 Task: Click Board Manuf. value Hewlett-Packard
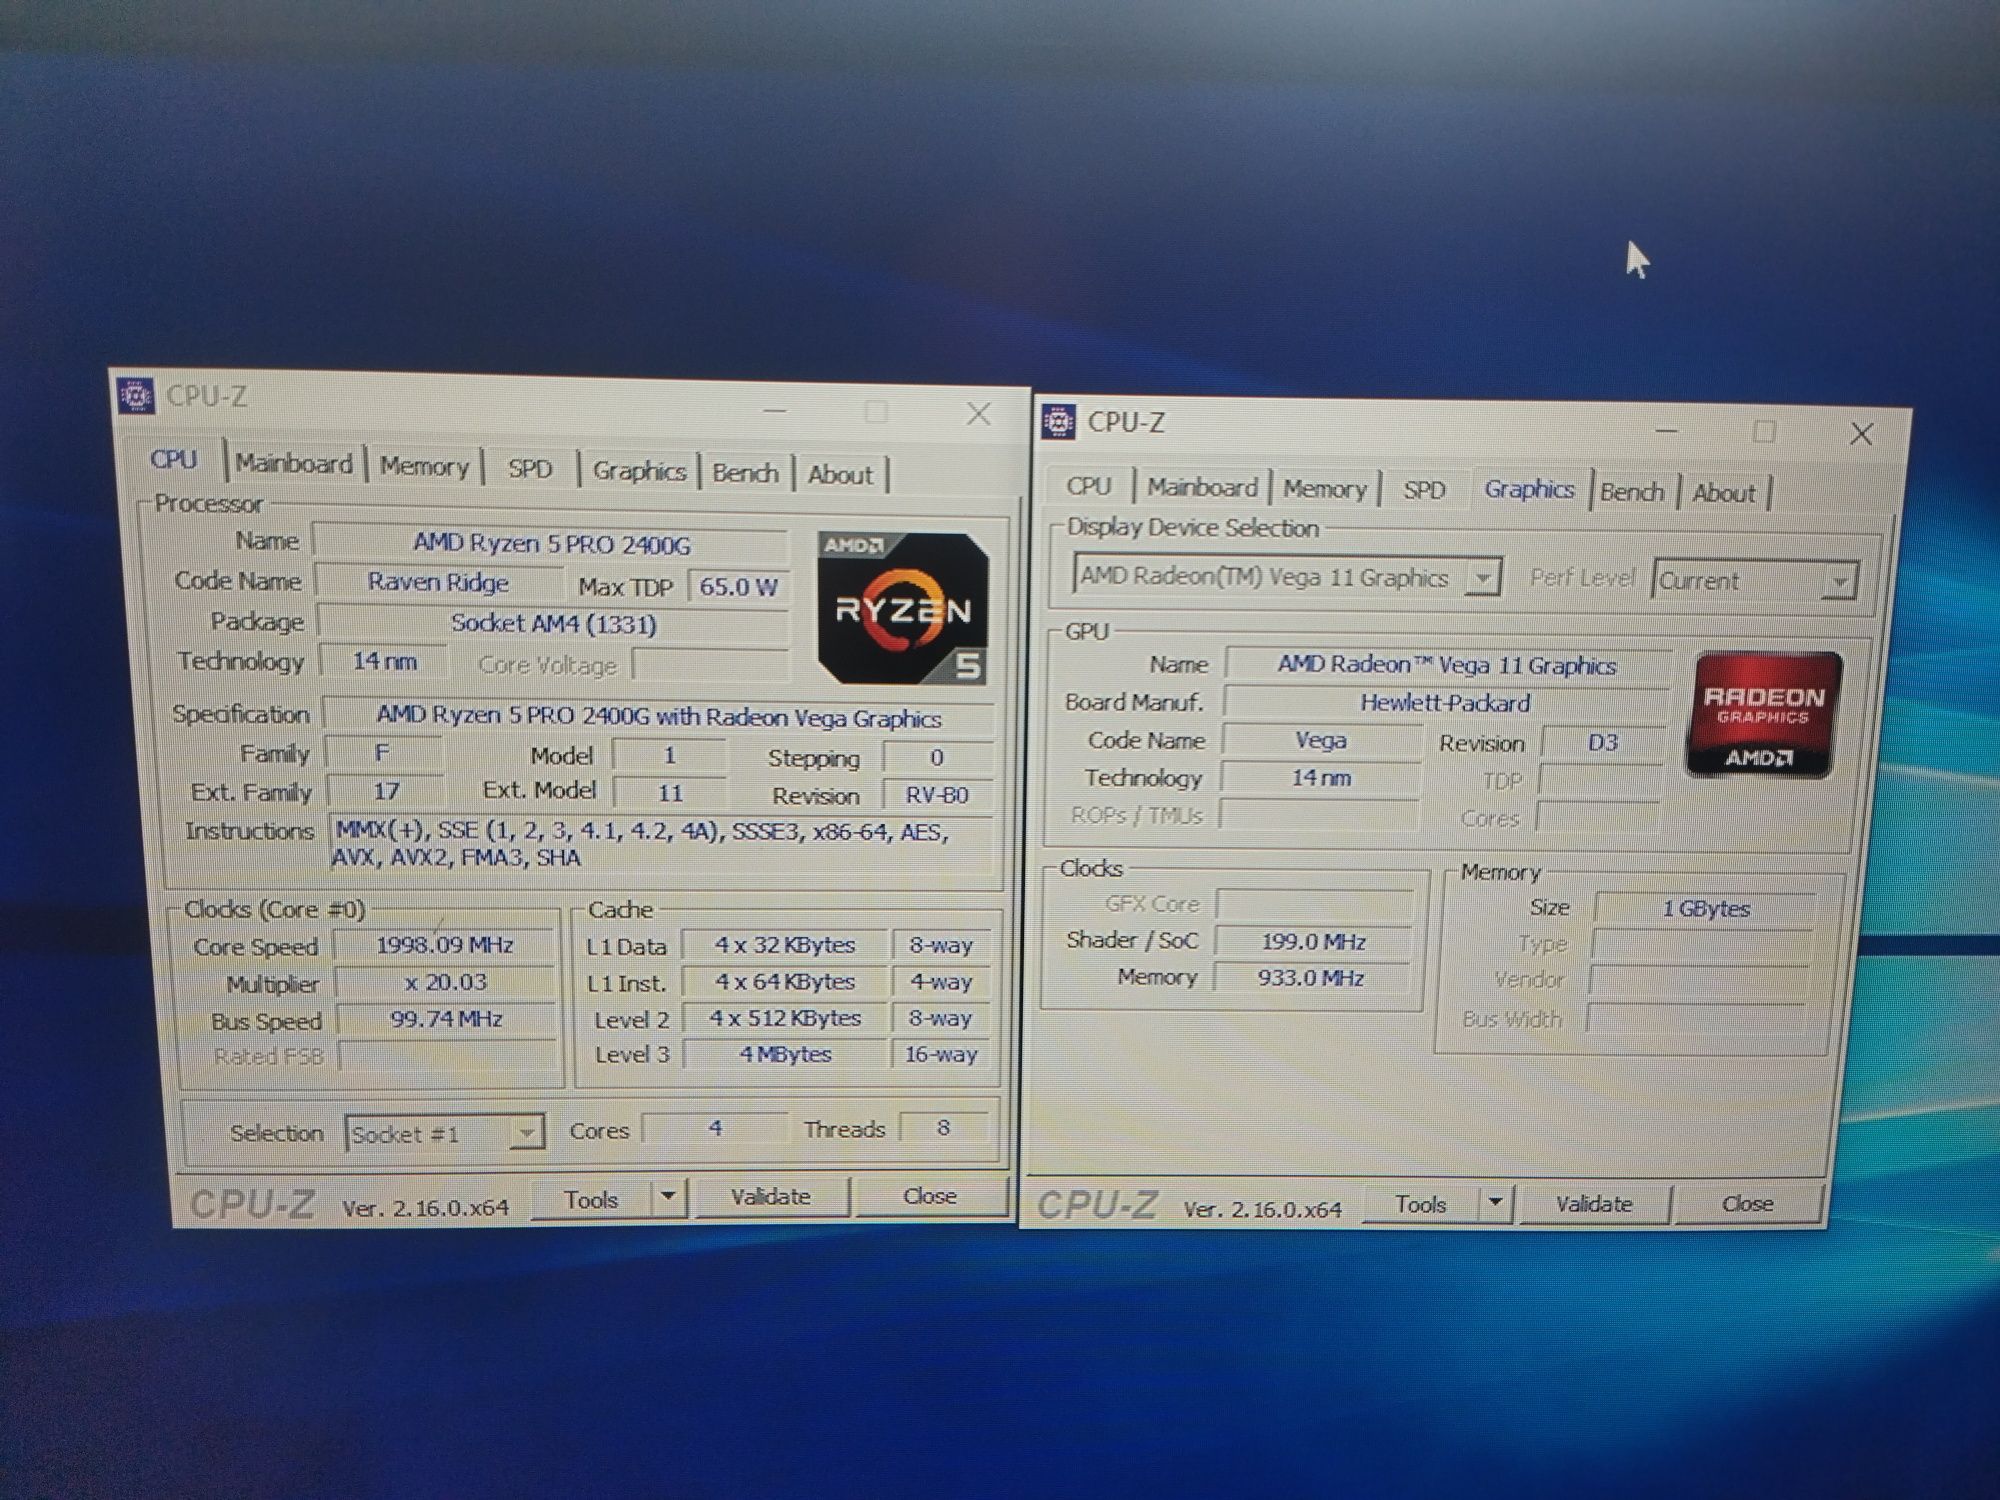tap(1445, 703)
